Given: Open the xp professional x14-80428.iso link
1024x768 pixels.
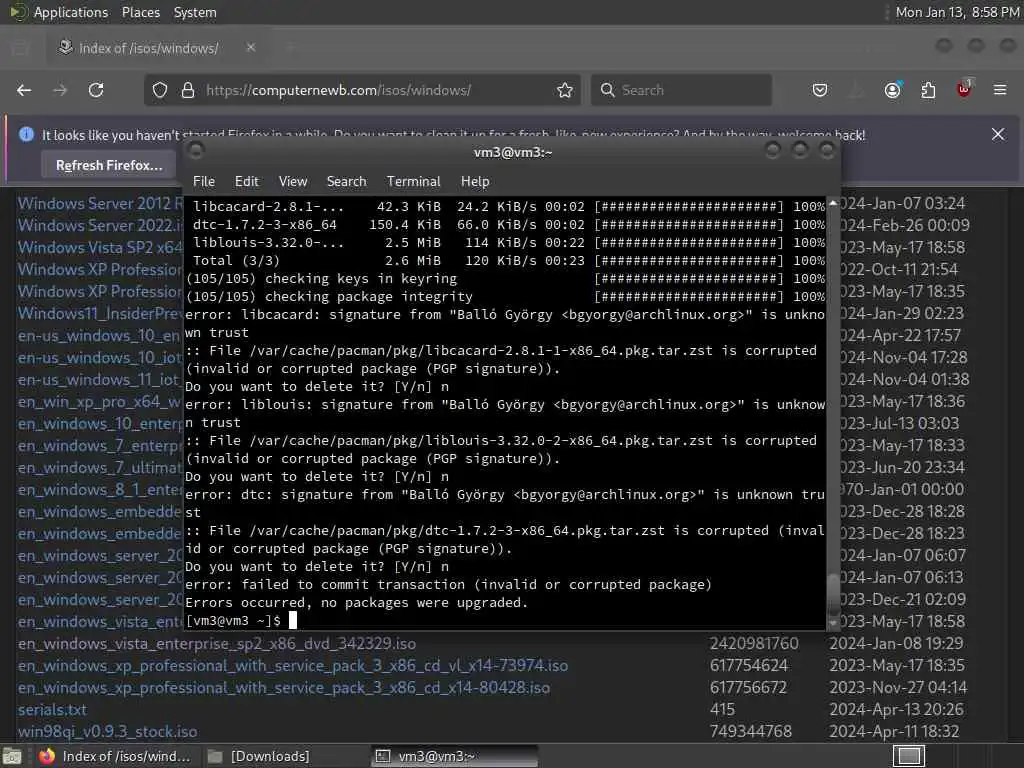Looking at the screenshot, I should click(x=283, y=688).
